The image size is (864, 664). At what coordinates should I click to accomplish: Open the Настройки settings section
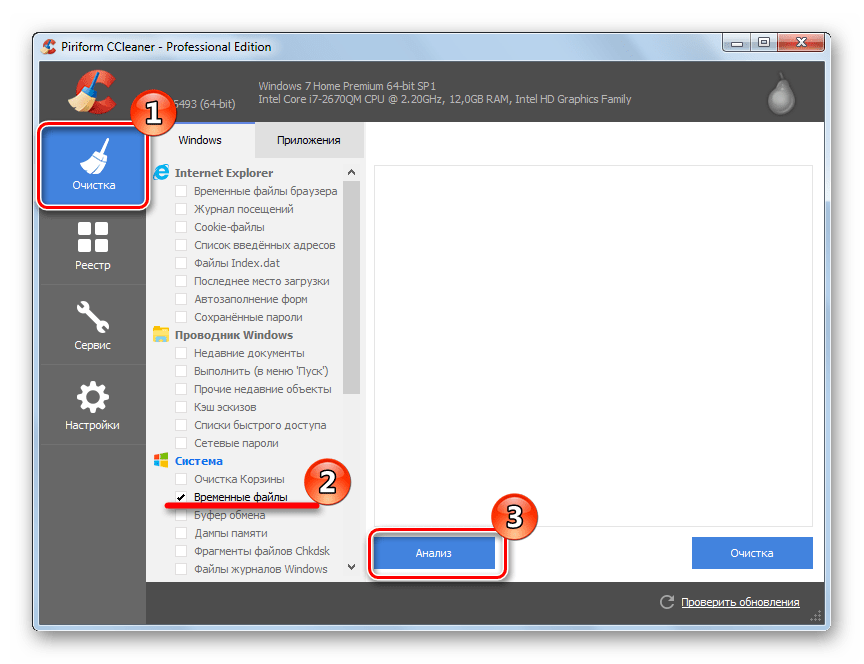pyautogui.click(x=93, y=406)
